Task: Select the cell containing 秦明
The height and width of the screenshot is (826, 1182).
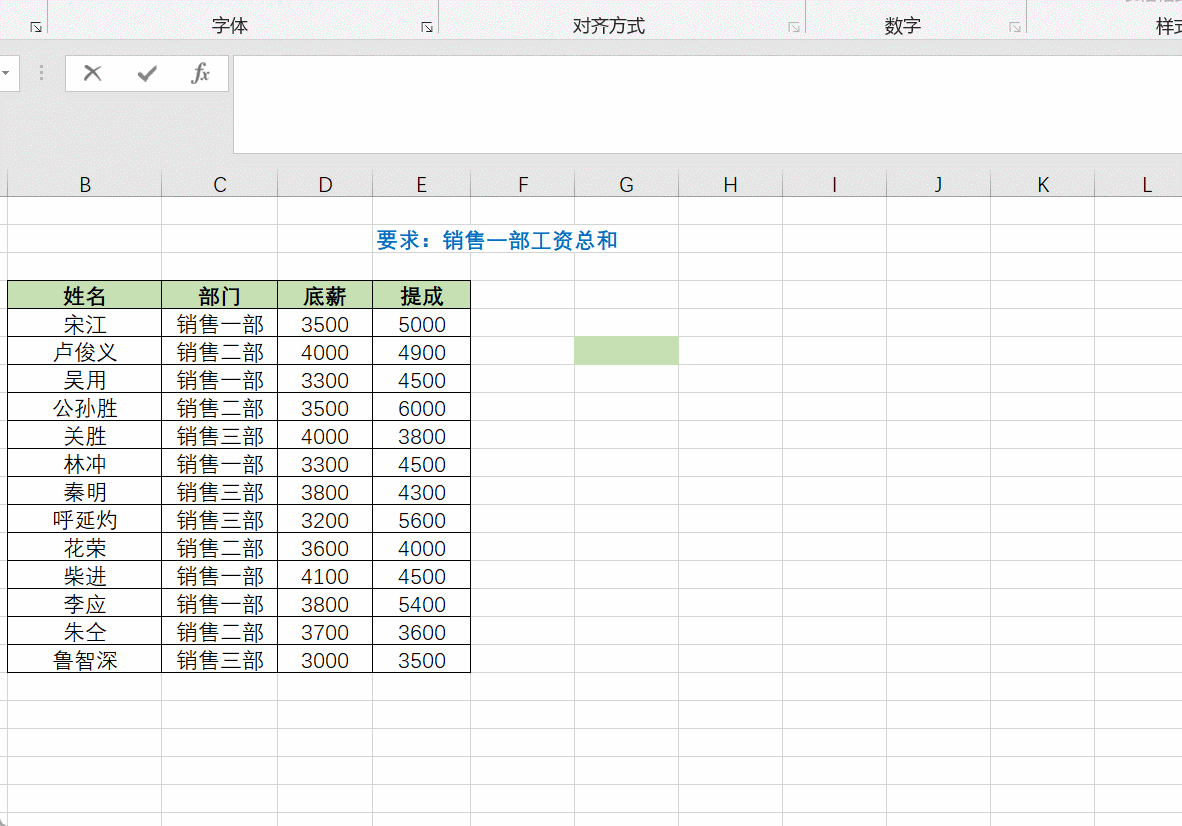Action: tap(84, 491)
